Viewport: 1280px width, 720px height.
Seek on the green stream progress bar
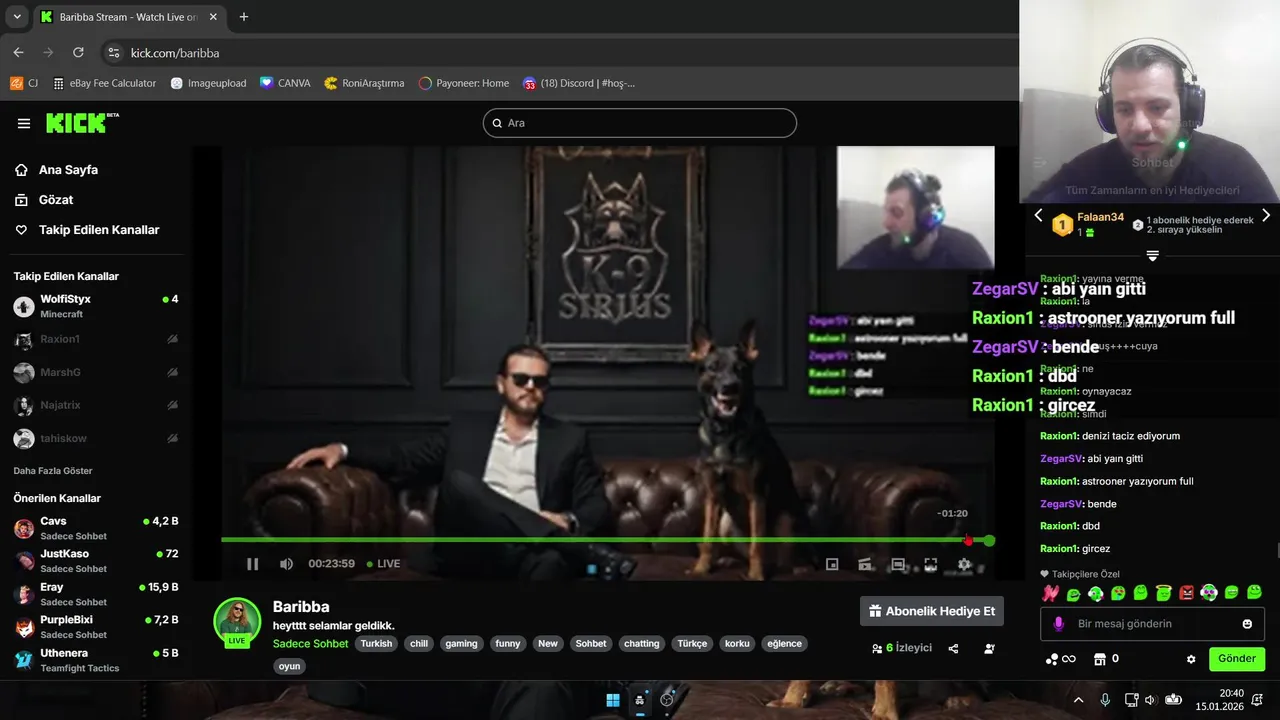(x=605, y=540)
